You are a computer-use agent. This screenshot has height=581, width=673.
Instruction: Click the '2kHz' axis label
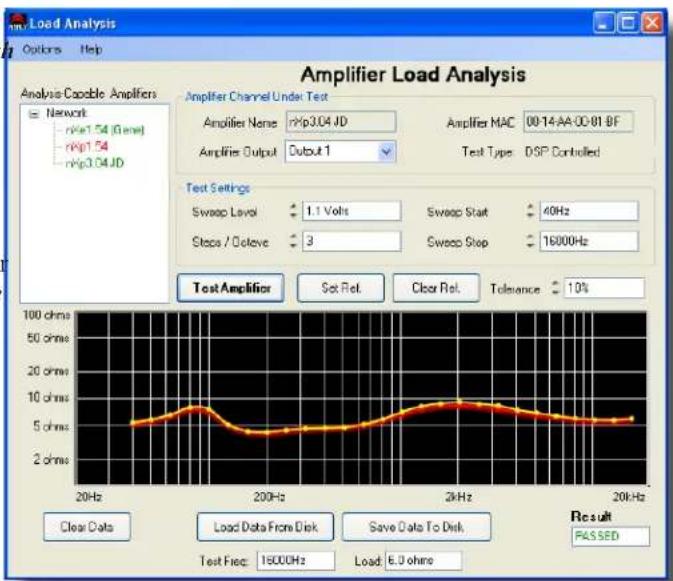458,497
